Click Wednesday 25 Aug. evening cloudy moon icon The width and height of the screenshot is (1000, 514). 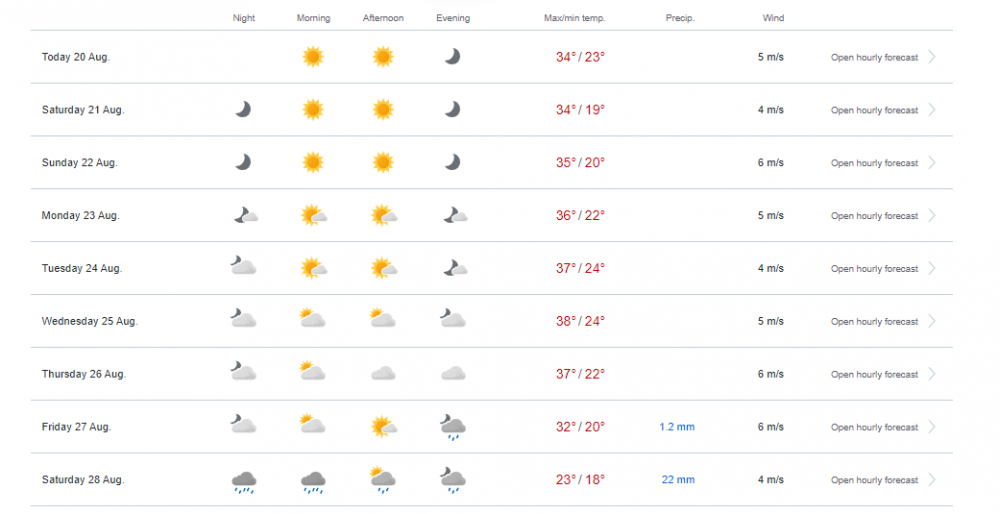click(x=453, y=320)
